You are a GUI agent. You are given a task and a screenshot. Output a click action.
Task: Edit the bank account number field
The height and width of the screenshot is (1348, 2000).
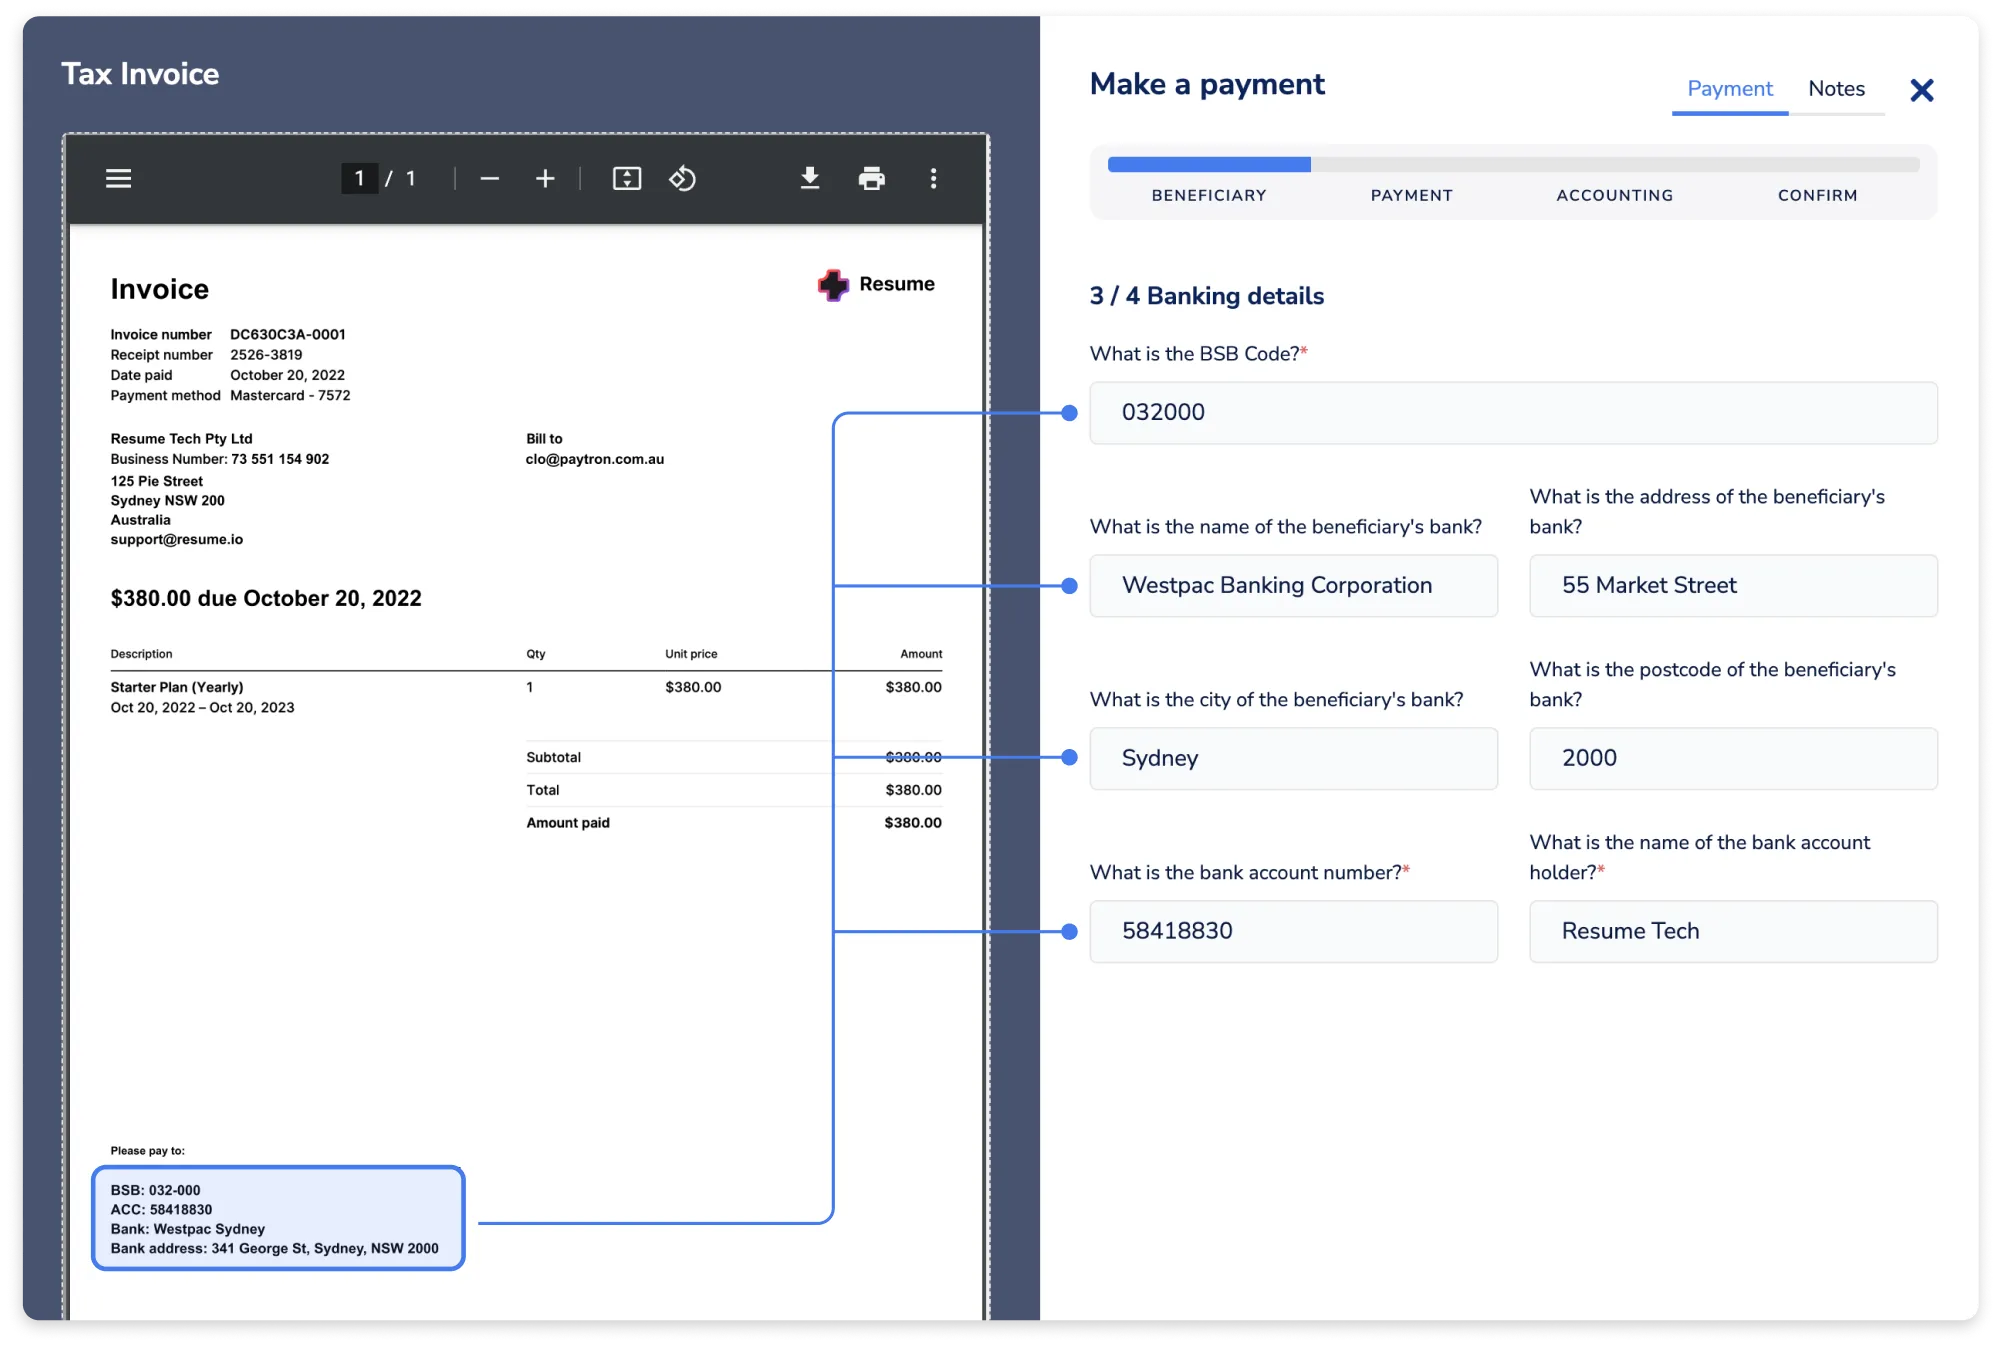coord(1293,931)
